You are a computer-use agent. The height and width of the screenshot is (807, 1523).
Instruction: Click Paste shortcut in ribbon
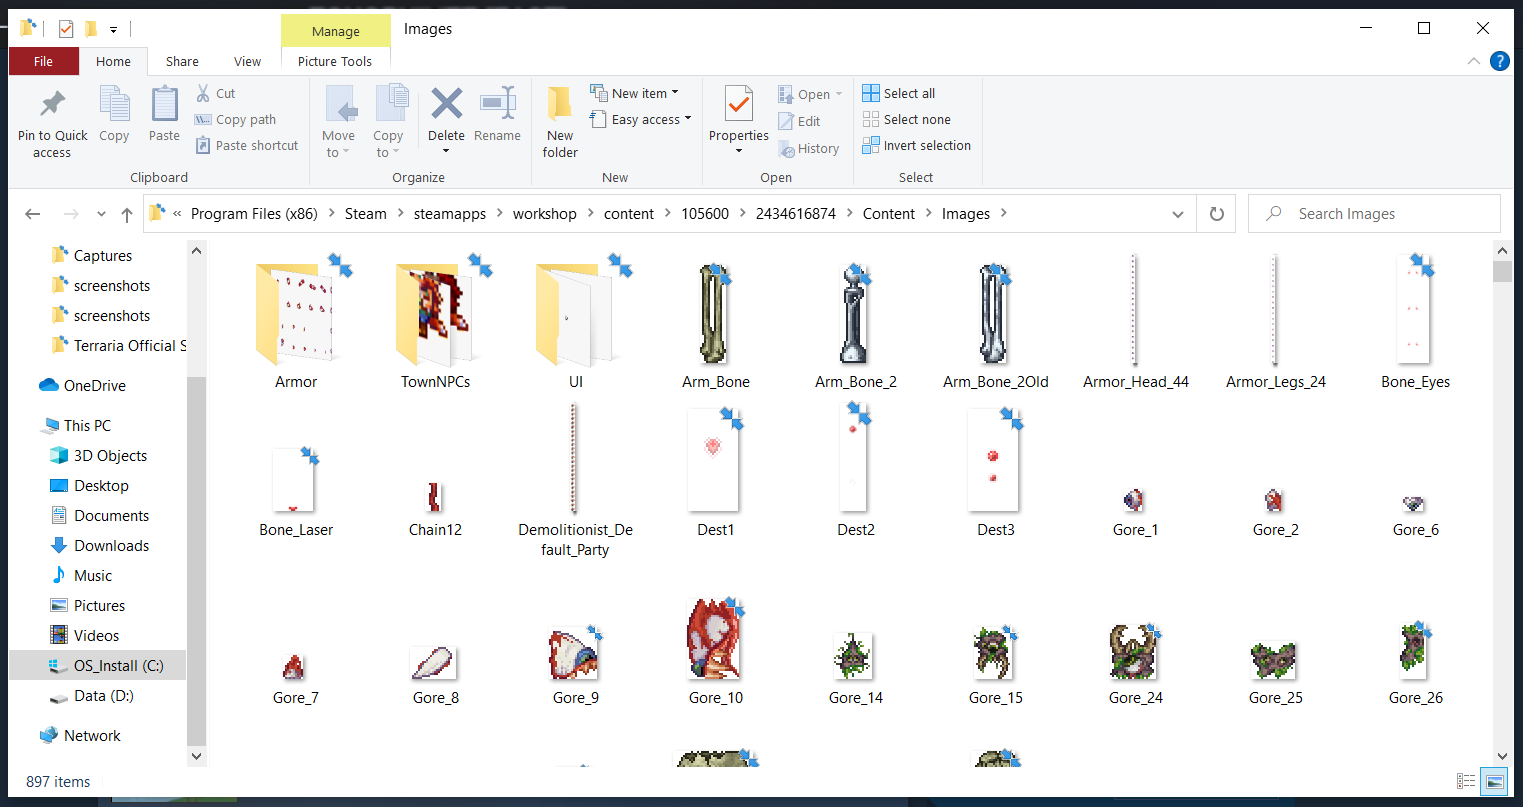point(246,145)
